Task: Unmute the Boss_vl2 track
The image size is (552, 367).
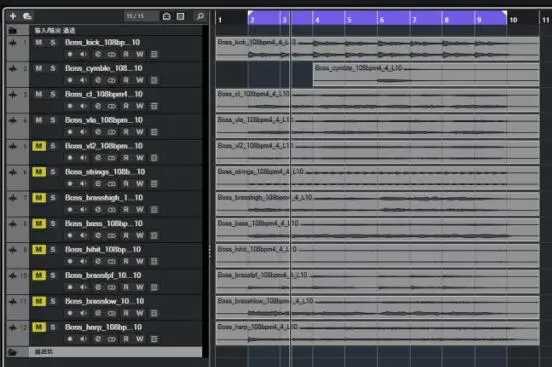Action: (x=39, y=146)
